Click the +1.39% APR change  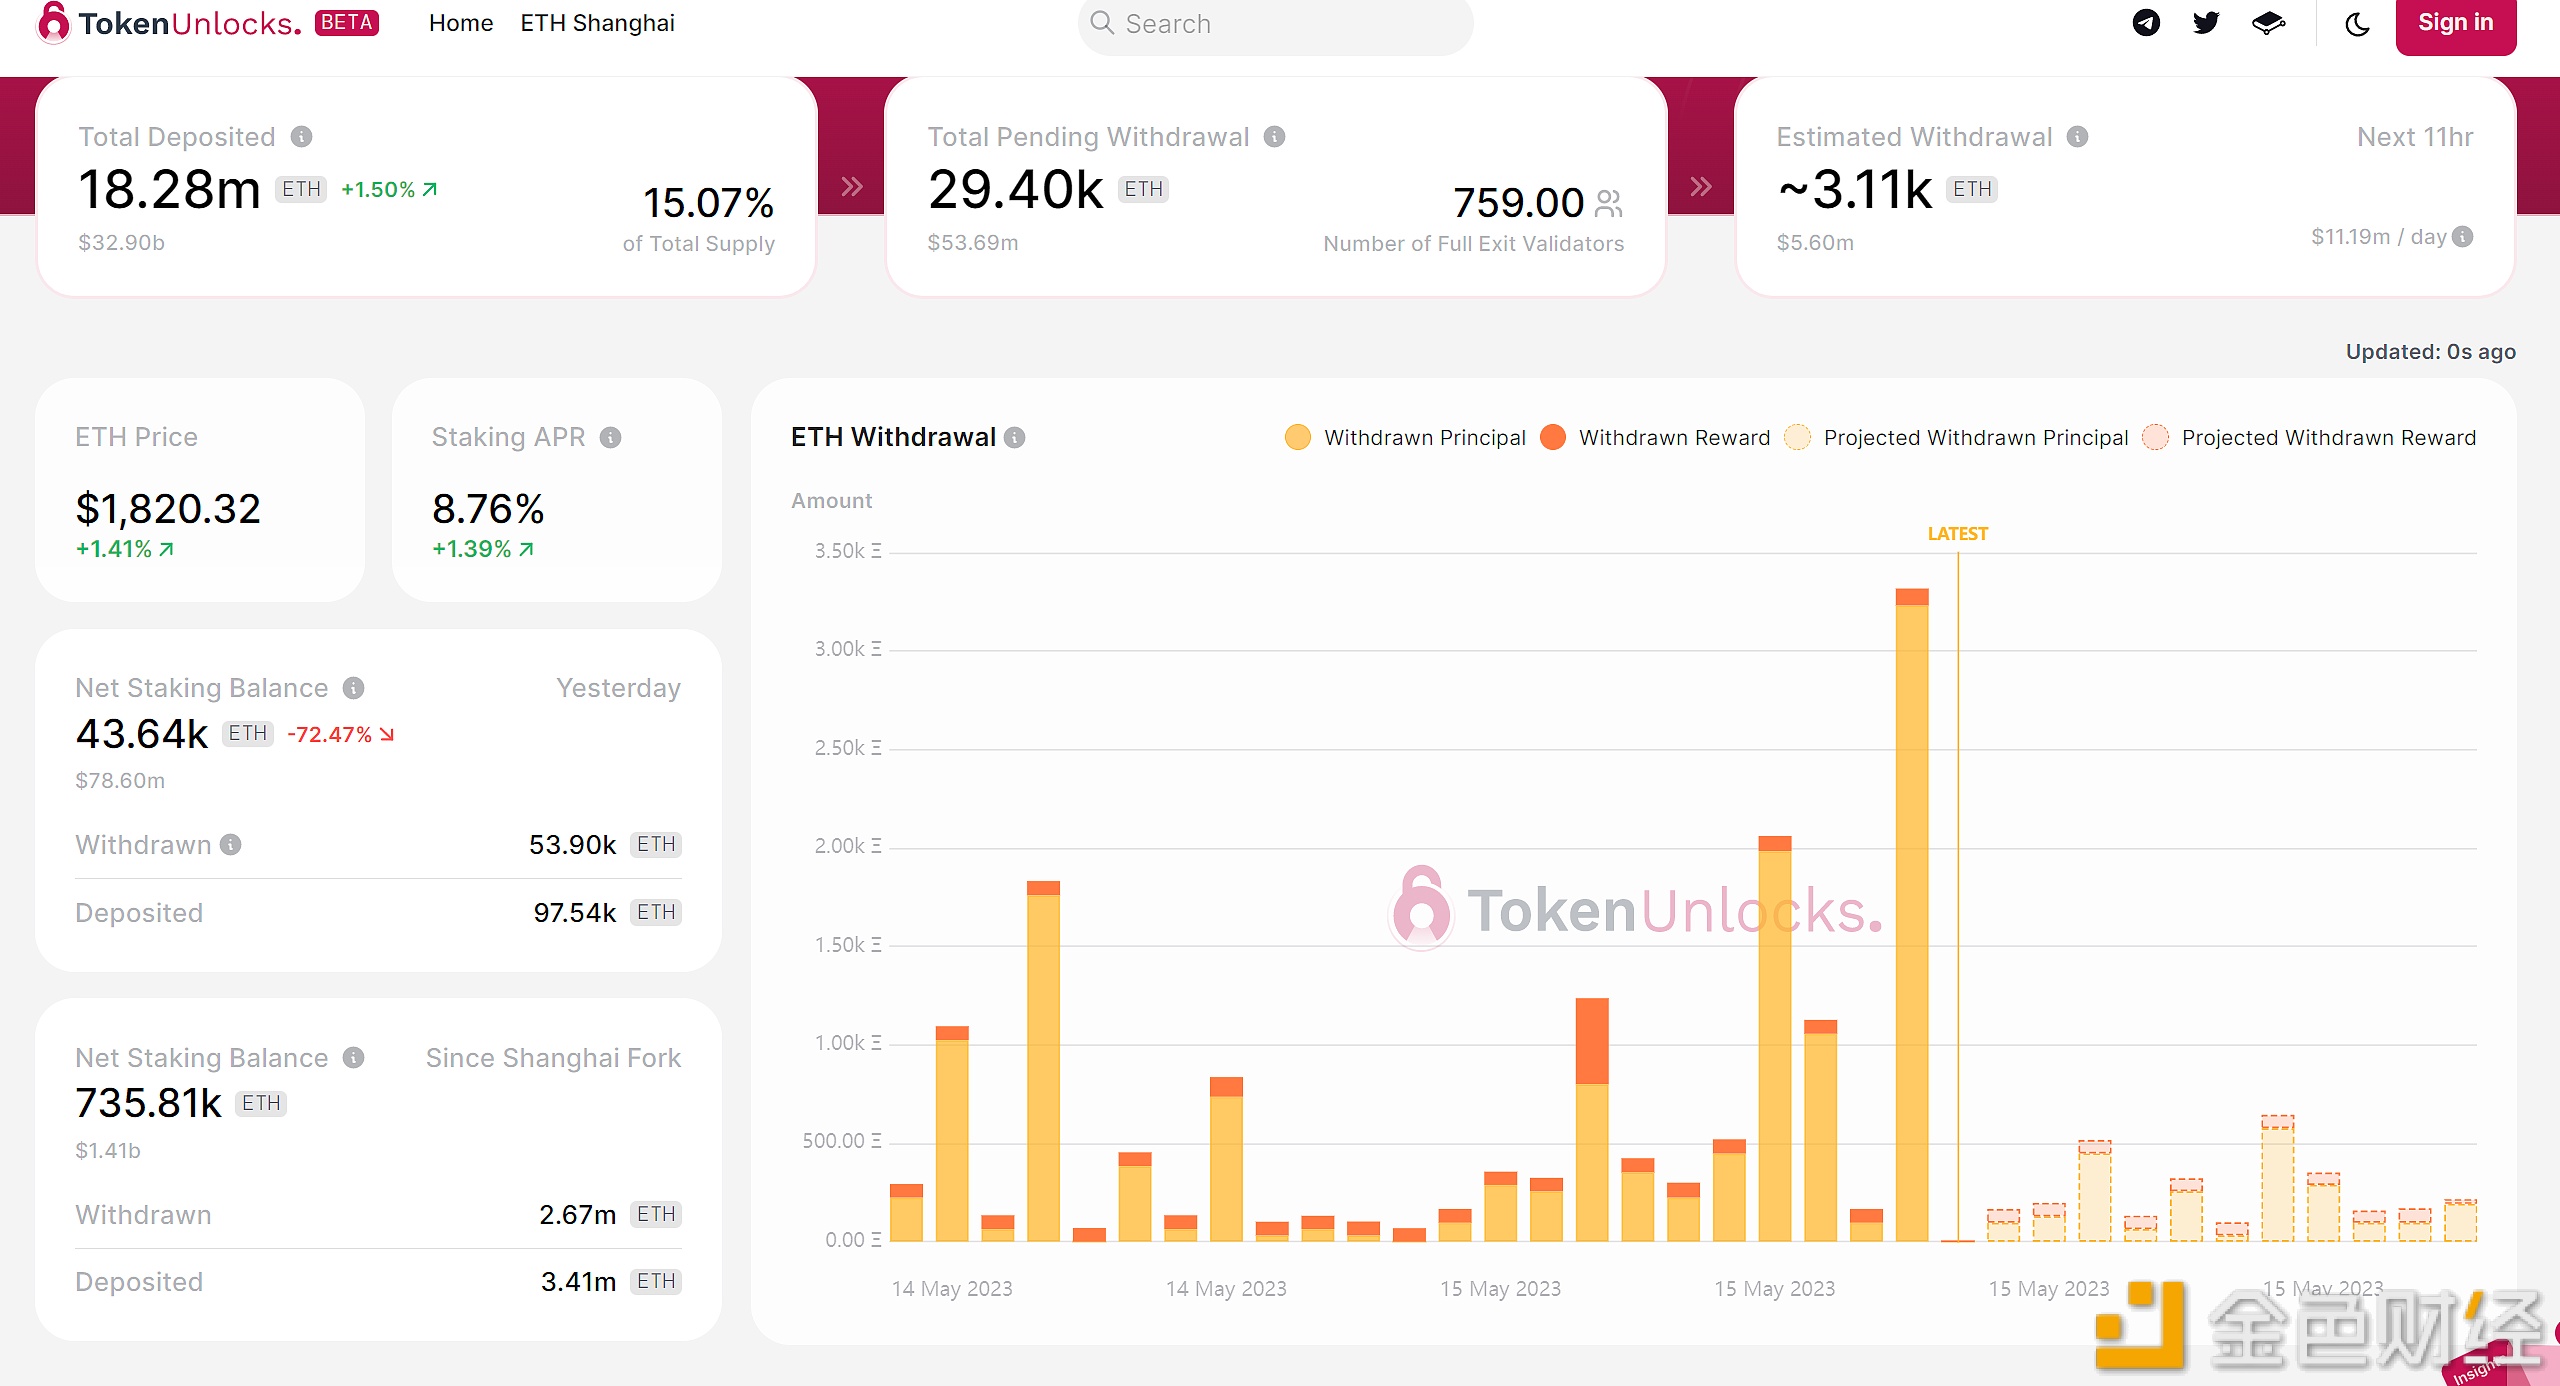click(x=482, y=549)
